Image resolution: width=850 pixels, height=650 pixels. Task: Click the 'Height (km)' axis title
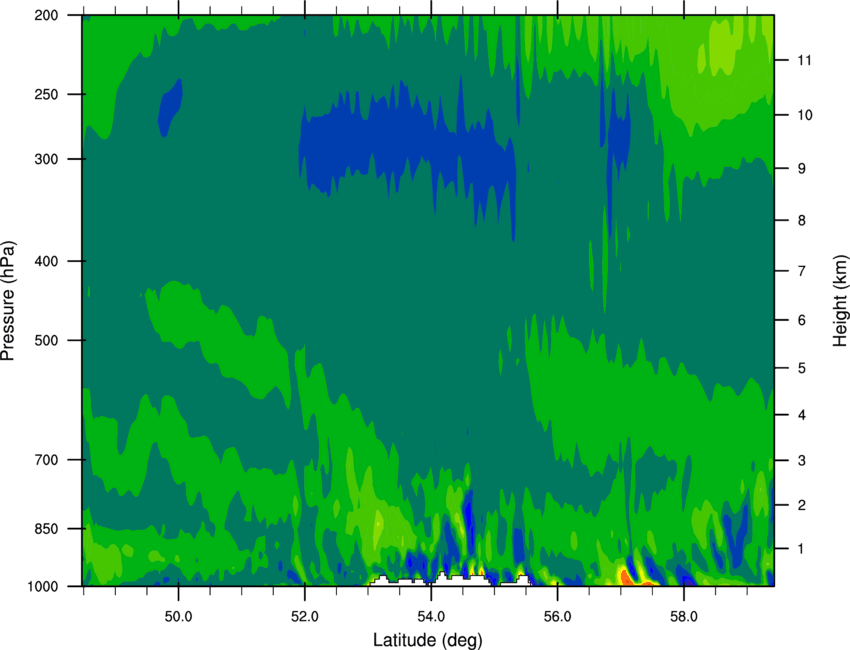click(x=840, y=300)
